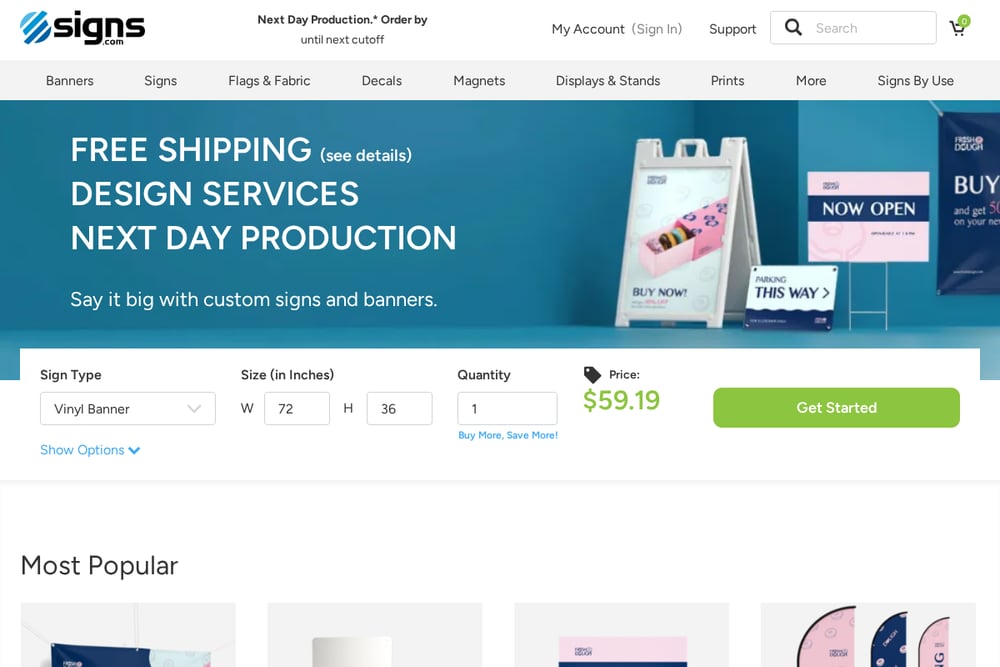Open the More menu in navigation

coord(811,81)
